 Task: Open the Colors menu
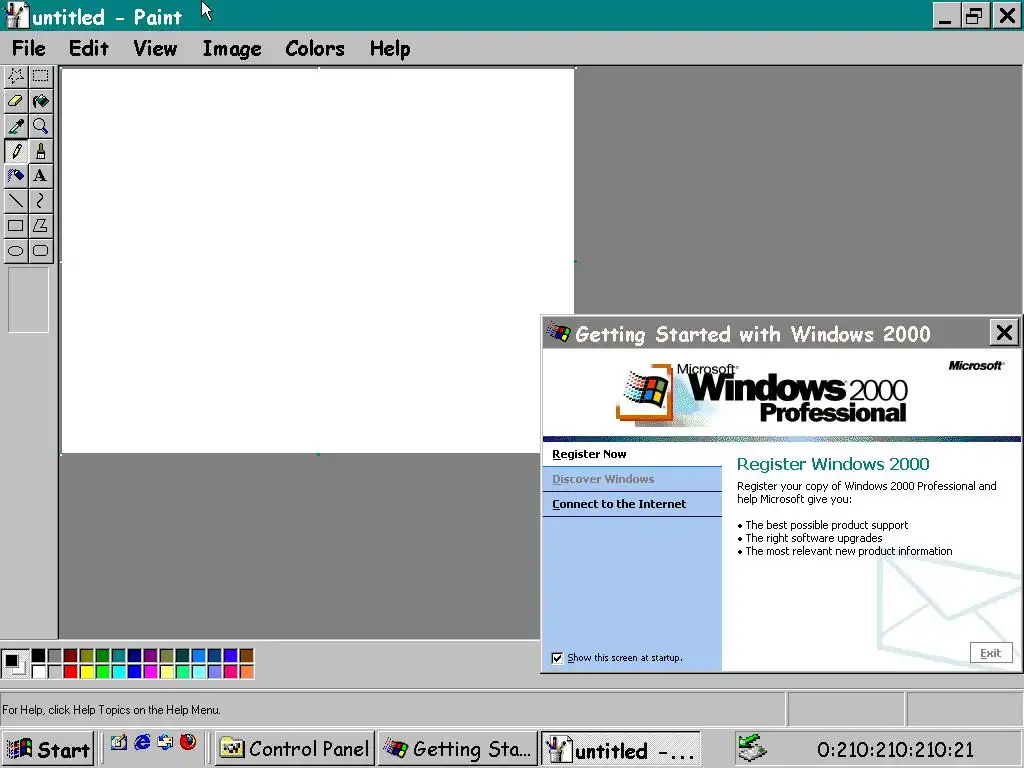click(x=315, y=48)
